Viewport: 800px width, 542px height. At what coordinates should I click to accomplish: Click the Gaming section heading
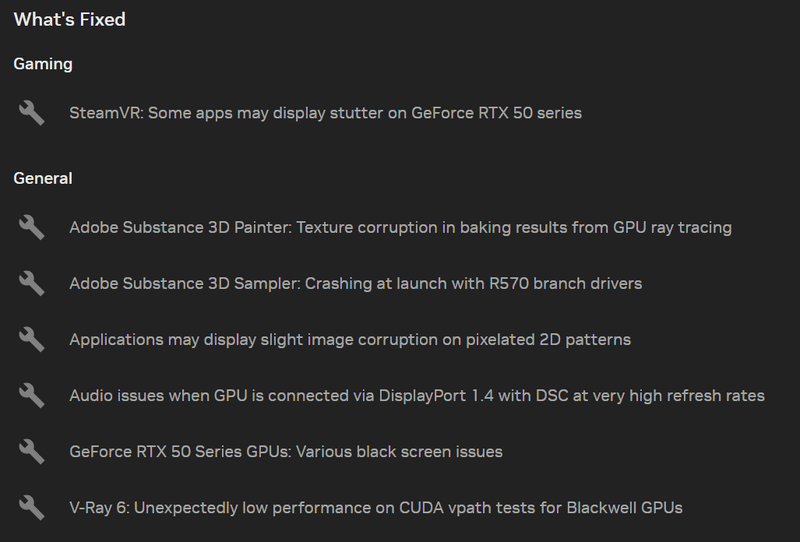[x=43, y=64]
